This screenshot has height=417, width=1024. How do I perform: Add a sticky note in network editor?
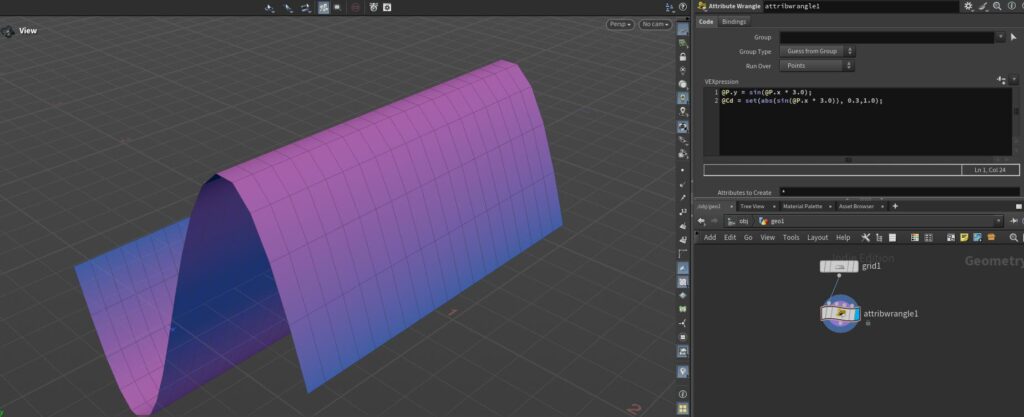click(963, 237)
